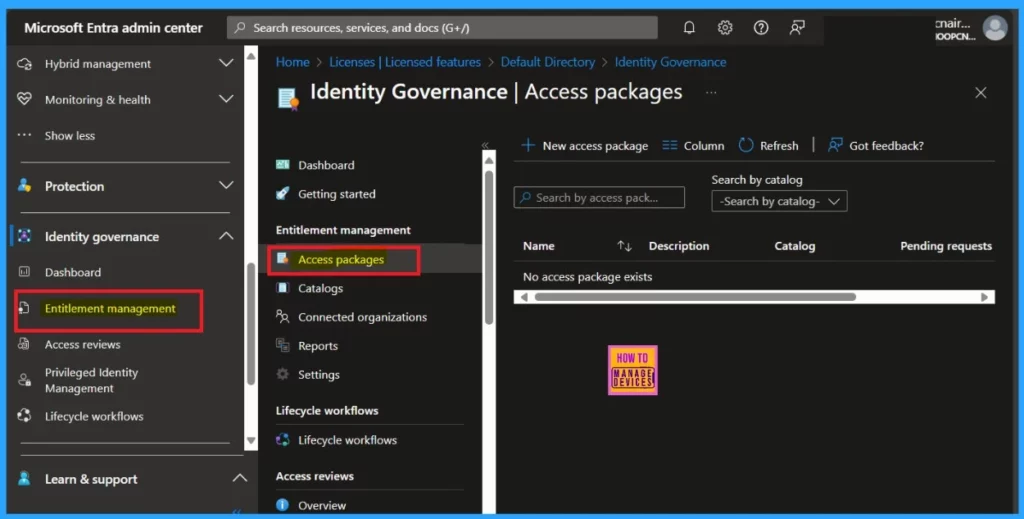Image resolution: width=1024 pixels, height=519 pixels.
Task: Click Show less in the sidebar
Action: click(70, 136)
